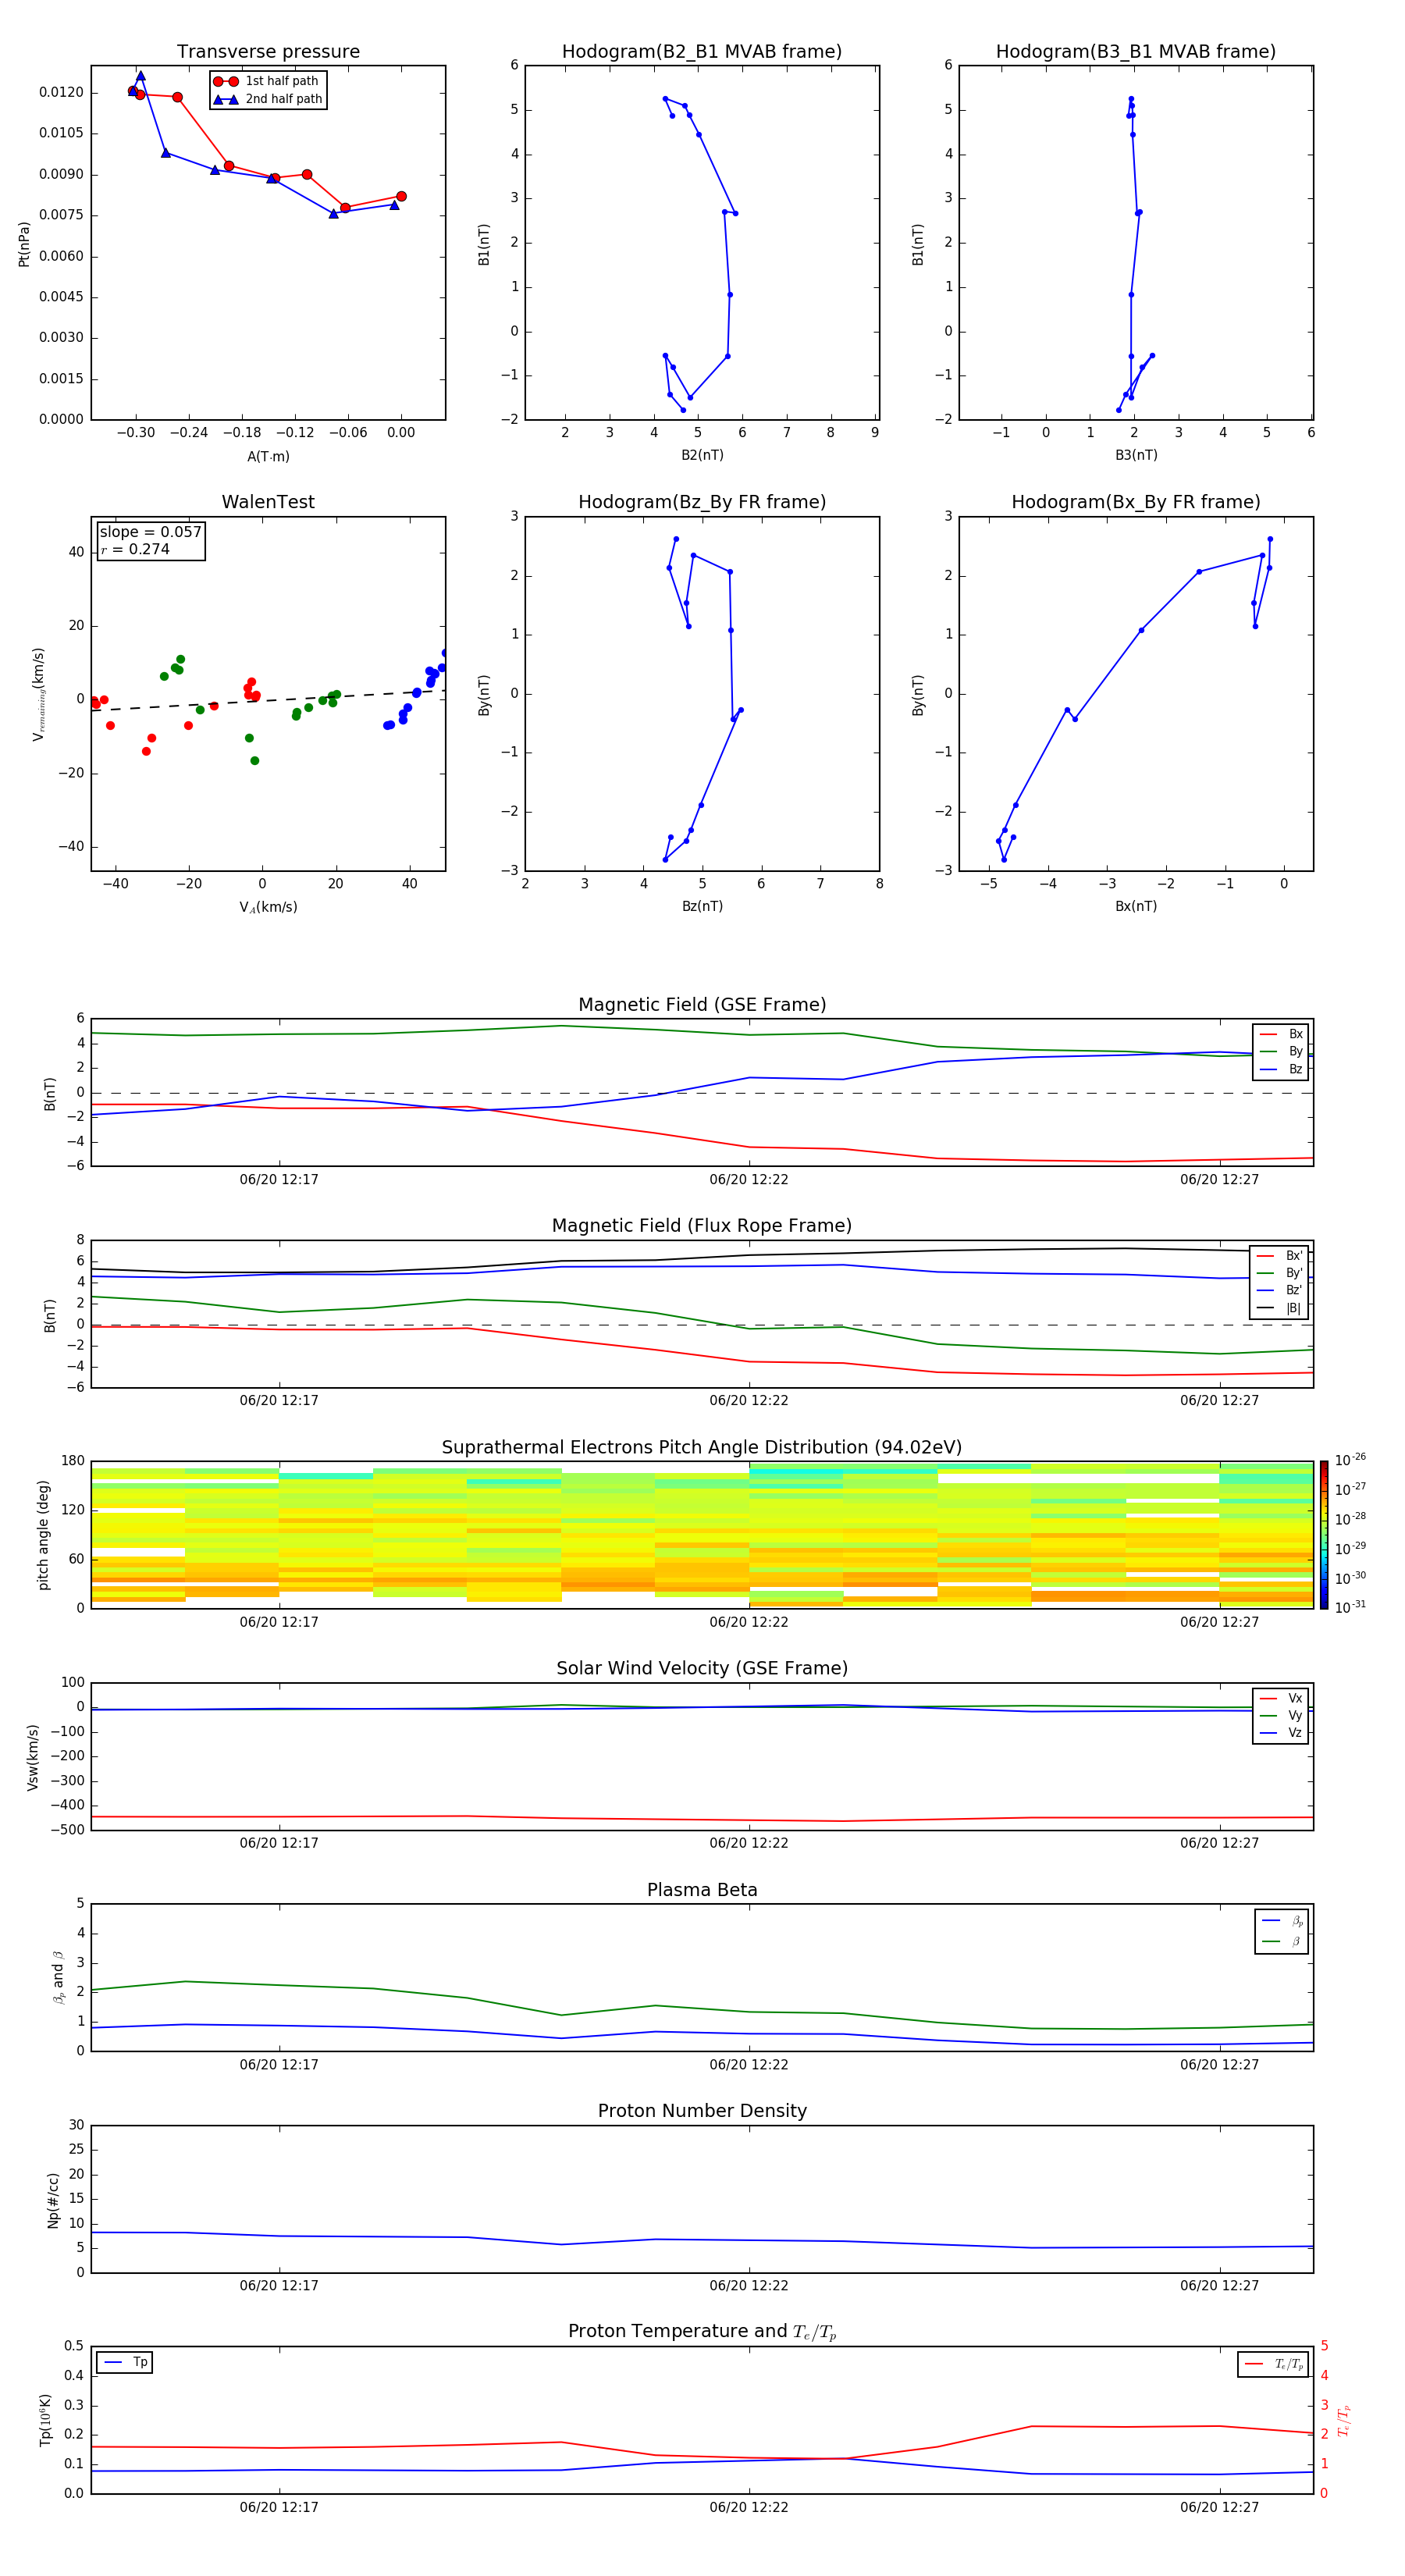
Task: Click the Vy legend entry in Solar Wind panel
Action: [1281, 1715]
